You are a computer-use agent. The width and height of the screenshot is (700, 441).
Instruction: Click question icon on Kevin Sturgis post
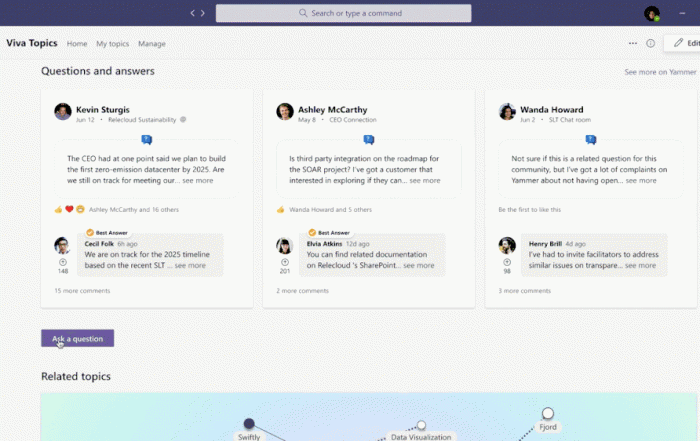pos(146,140)
